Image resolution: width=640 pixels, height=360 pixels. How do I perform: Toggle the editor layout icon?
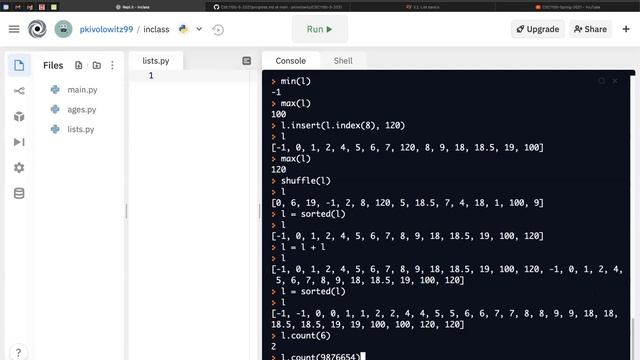(x=247, y=61)
